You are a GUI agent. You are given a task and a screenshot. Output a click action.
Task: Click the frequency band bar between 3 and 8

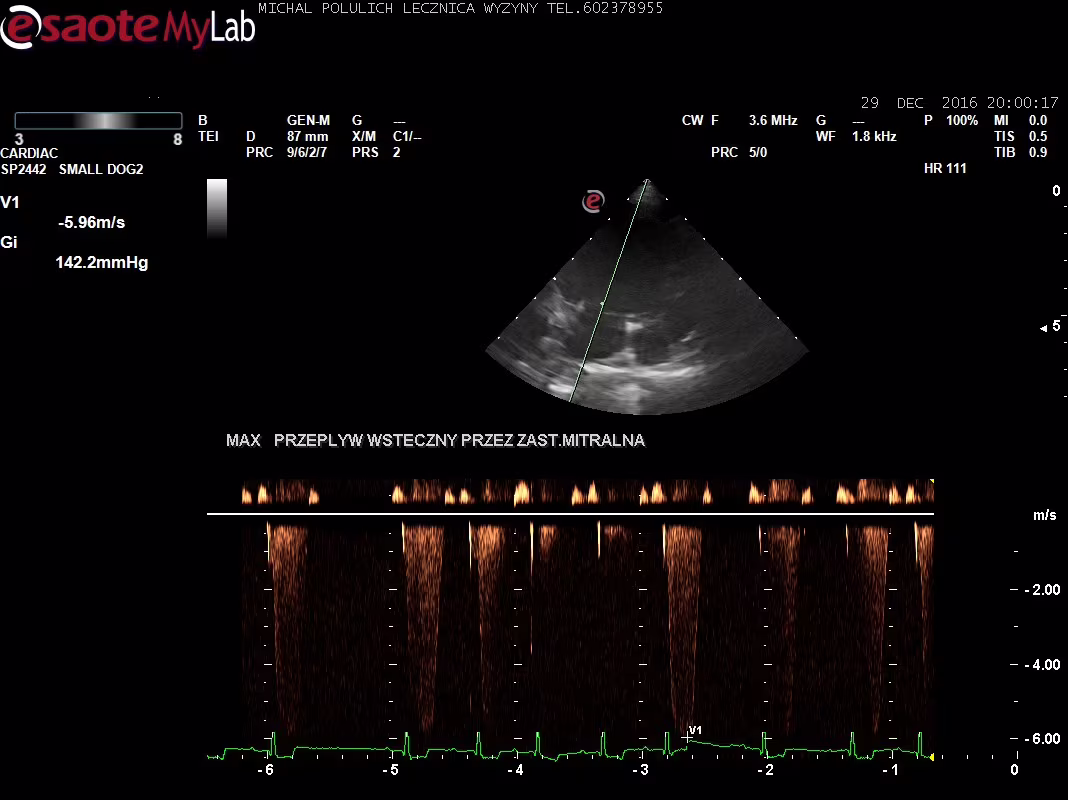98,120
